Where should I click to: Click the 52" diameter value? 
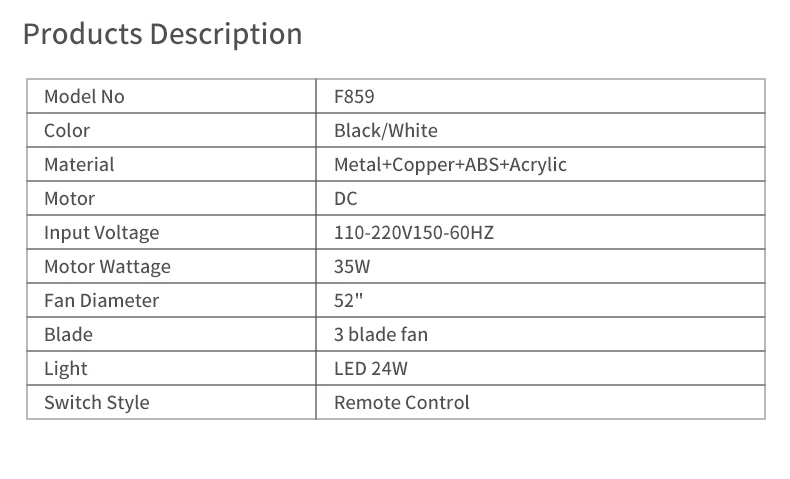348,301
